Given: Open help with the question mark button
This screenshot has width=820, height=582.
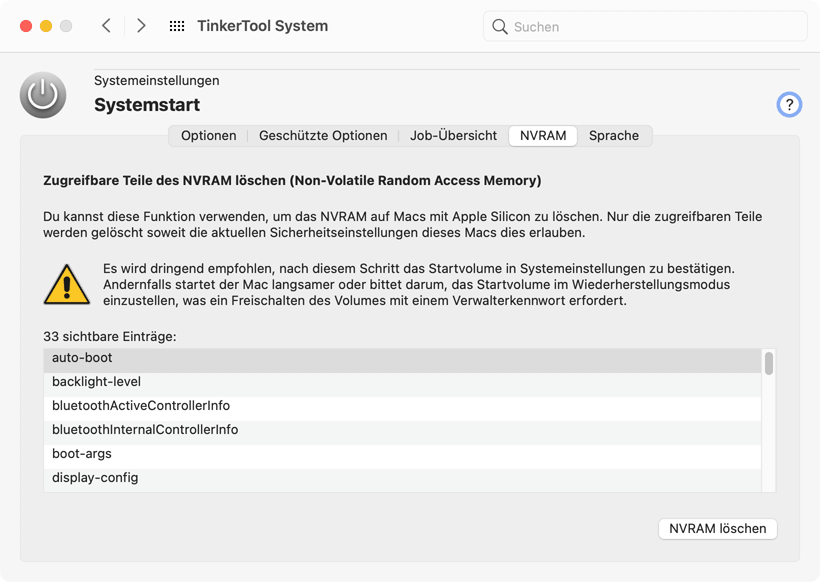Looking at the screenshot, I should [789, 104].
